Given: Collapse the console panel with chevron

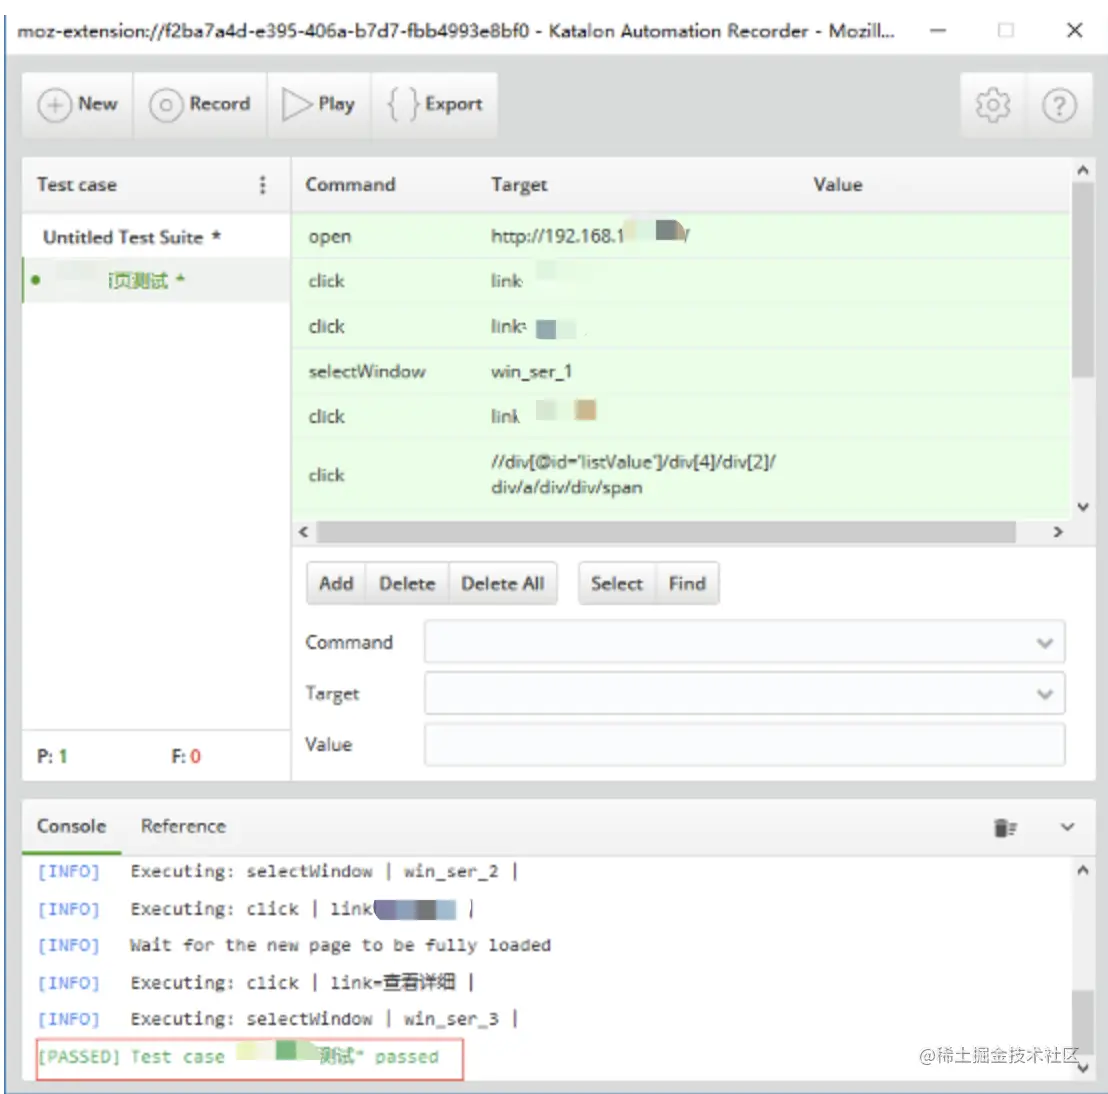Looking at the screenshot, I should point(1067,828).
